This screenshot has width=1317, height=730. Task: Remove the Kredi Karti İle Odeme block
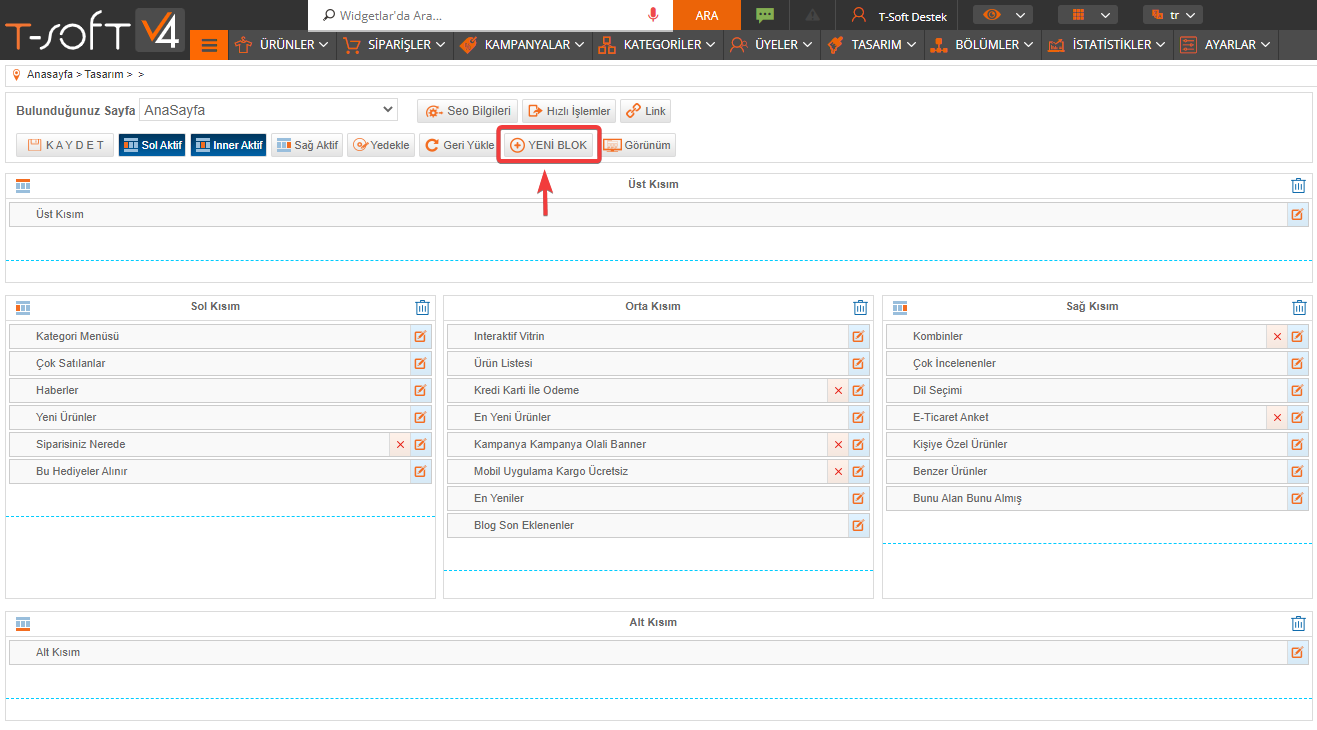point(838,391)
